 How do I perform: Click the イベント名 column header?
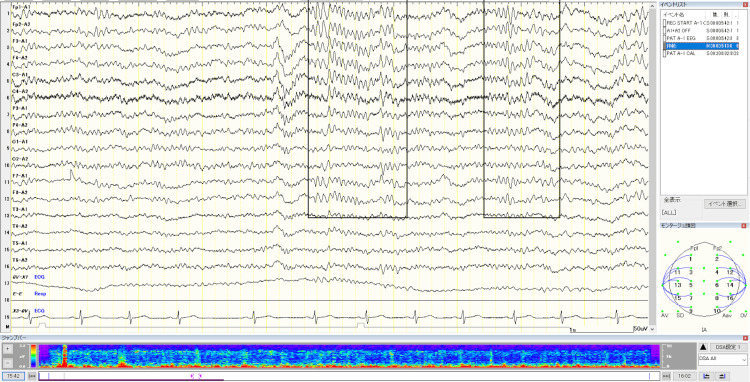pyautogui.click(x=674, y=15)
